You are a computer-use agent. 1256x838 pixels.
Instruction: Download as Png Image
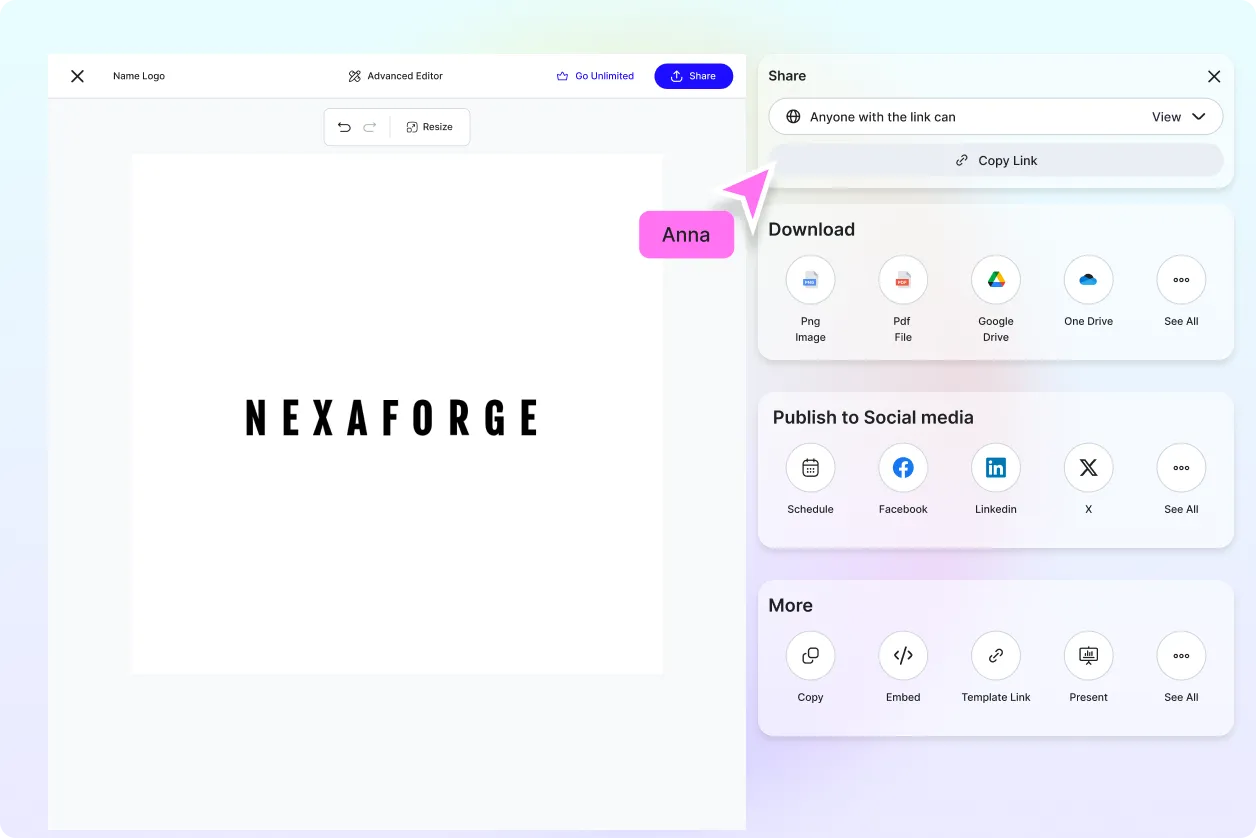tap(810, 280)
